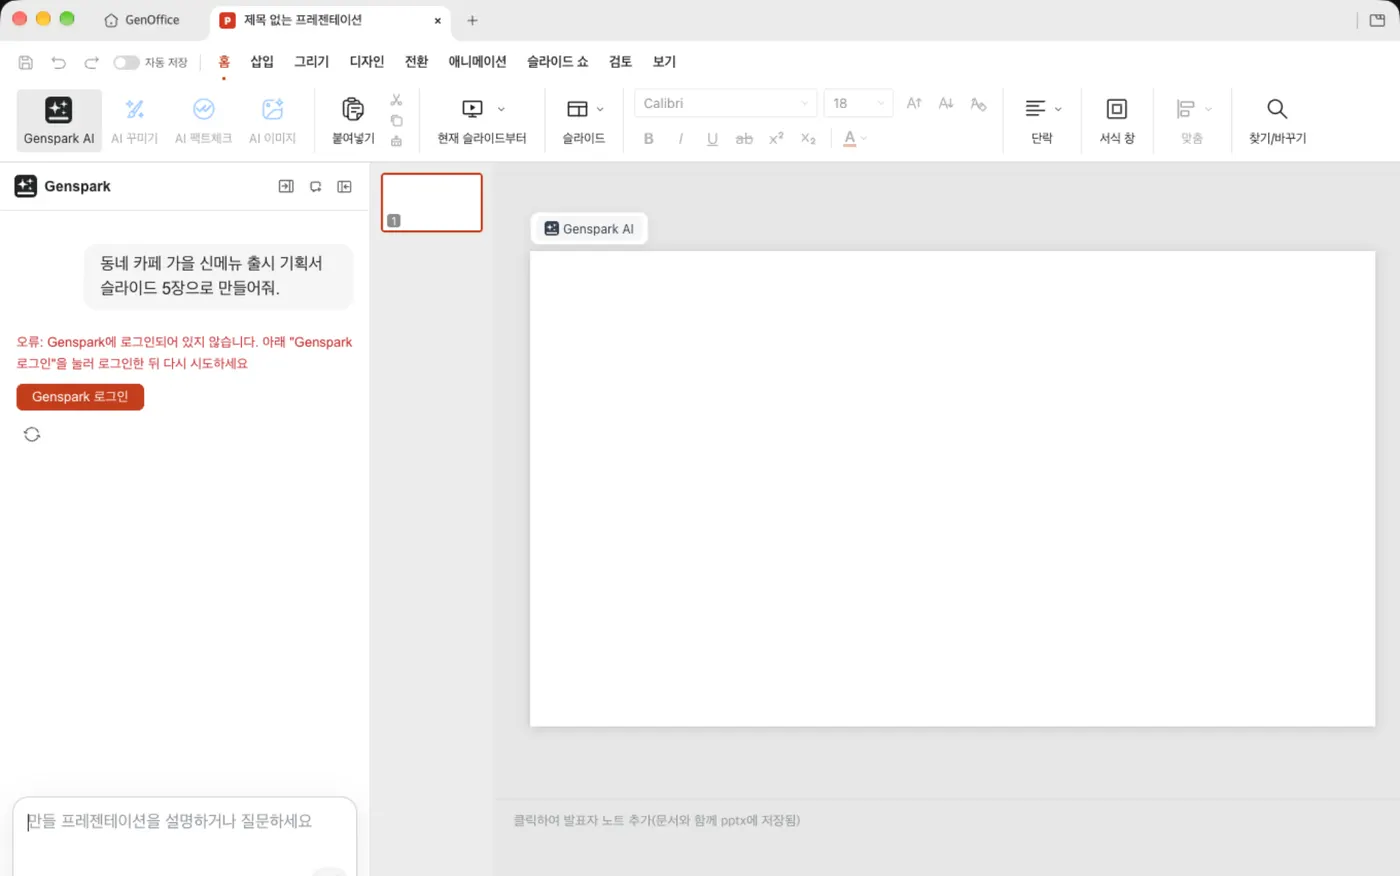Expand the 단락 paragraph alignment dropdown
This screenshot has height=876, width=1400.
pos(1058,109)
